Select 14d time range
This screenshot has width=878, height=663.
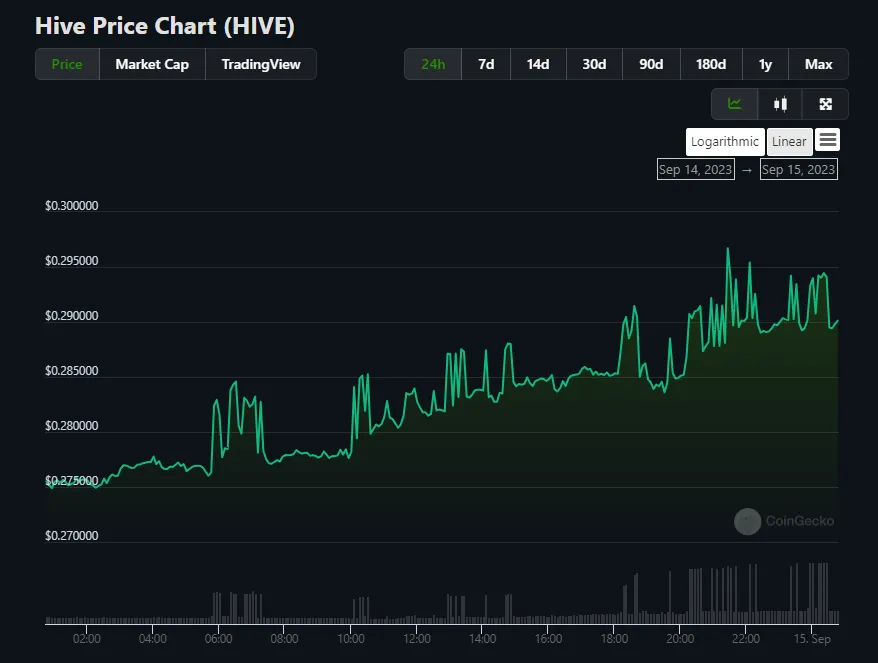(x=538, y=64)
